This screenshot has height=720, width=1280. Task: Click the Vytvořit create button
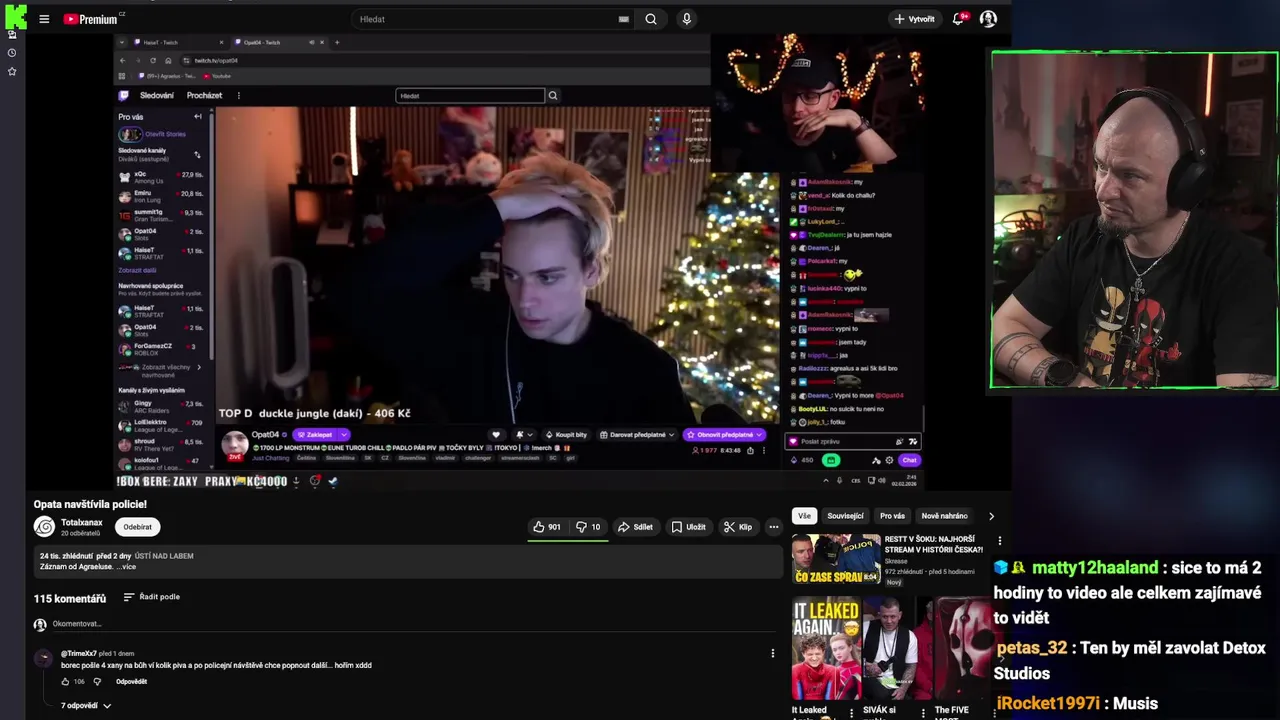coord(914,19)
